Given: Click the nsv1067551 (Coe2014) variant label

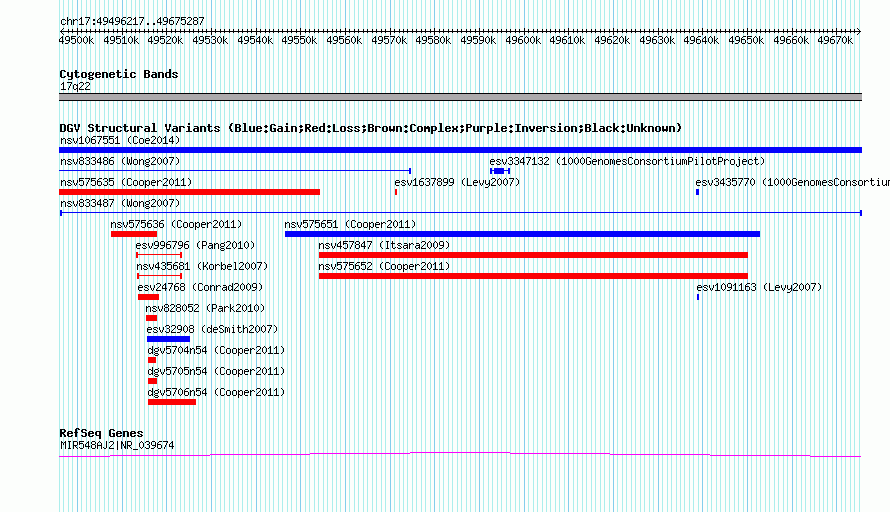Looking at the screenshot, I should click(x=120, y=140).
